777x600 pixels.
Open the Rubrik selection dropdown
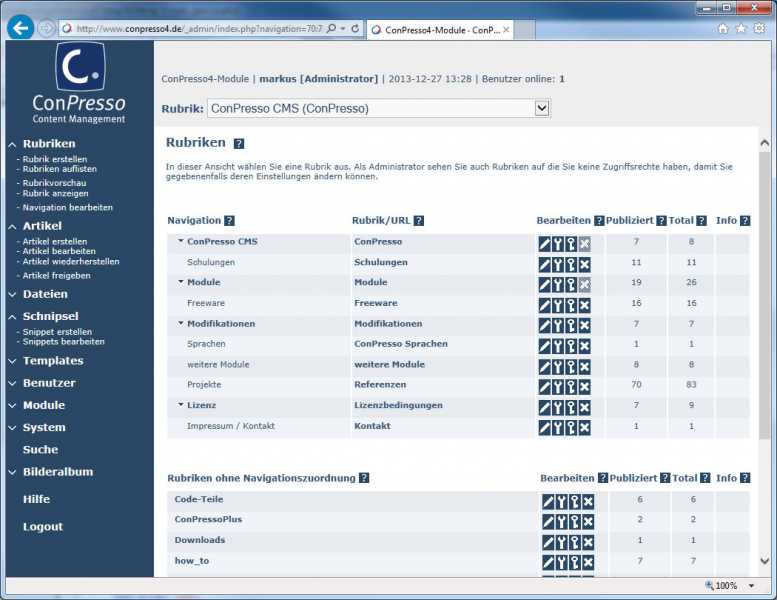click(542, 108)
